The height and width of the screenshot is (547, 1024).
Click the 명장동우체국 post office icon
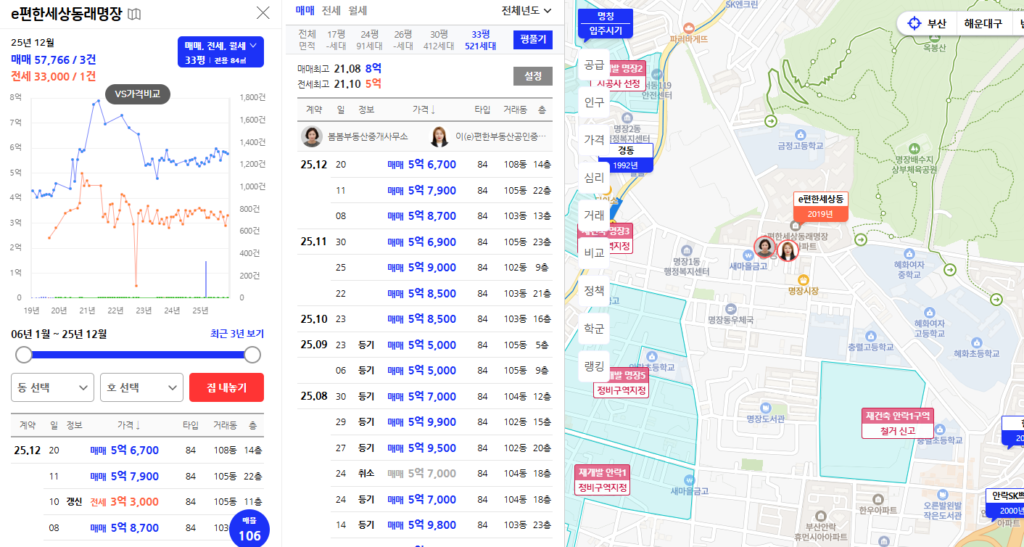[731, 311]
